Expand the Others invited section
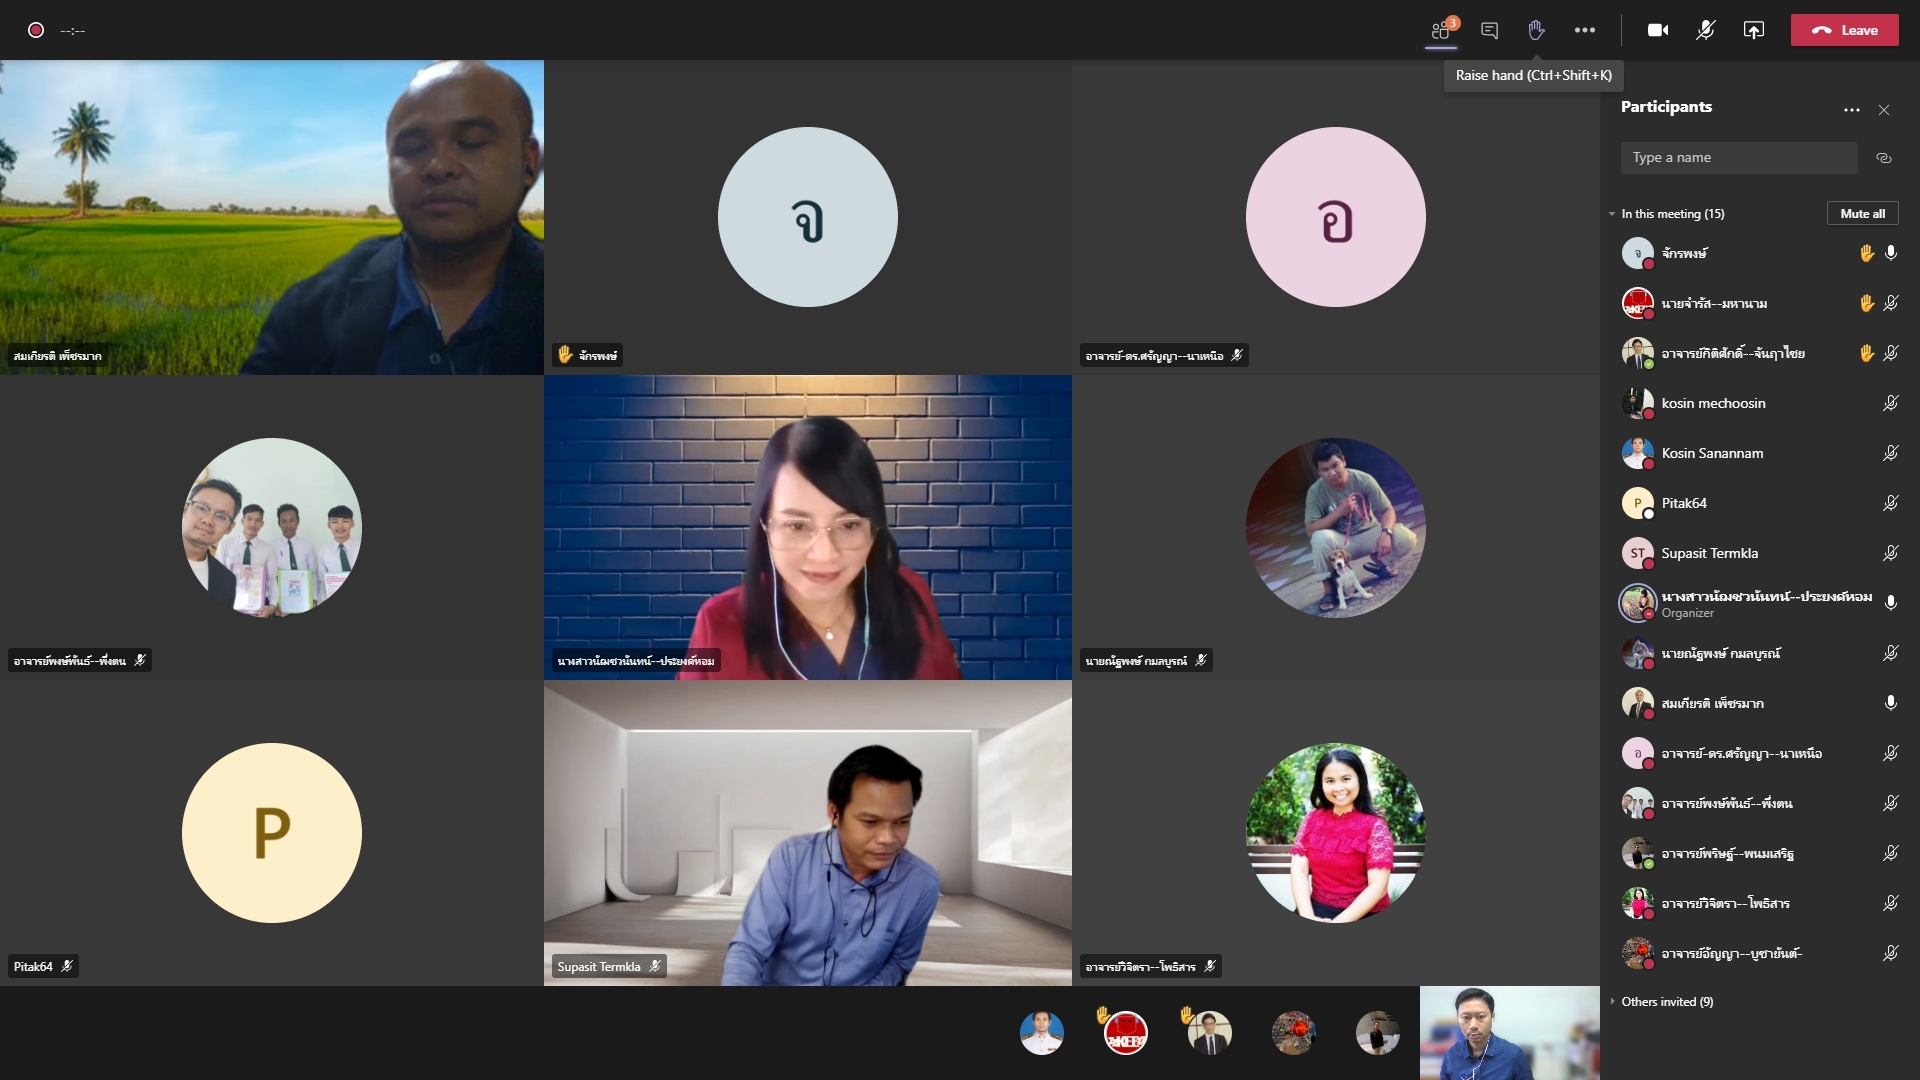This screenshot has height=1080, width=1920. point(1612,1001)
